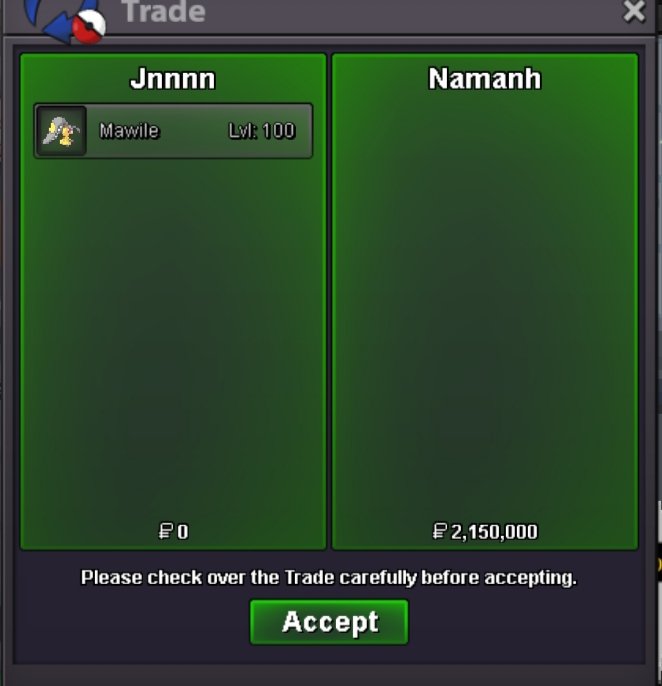Click the trade warning message text
This screenshot has height=686, width=662.
329,578
